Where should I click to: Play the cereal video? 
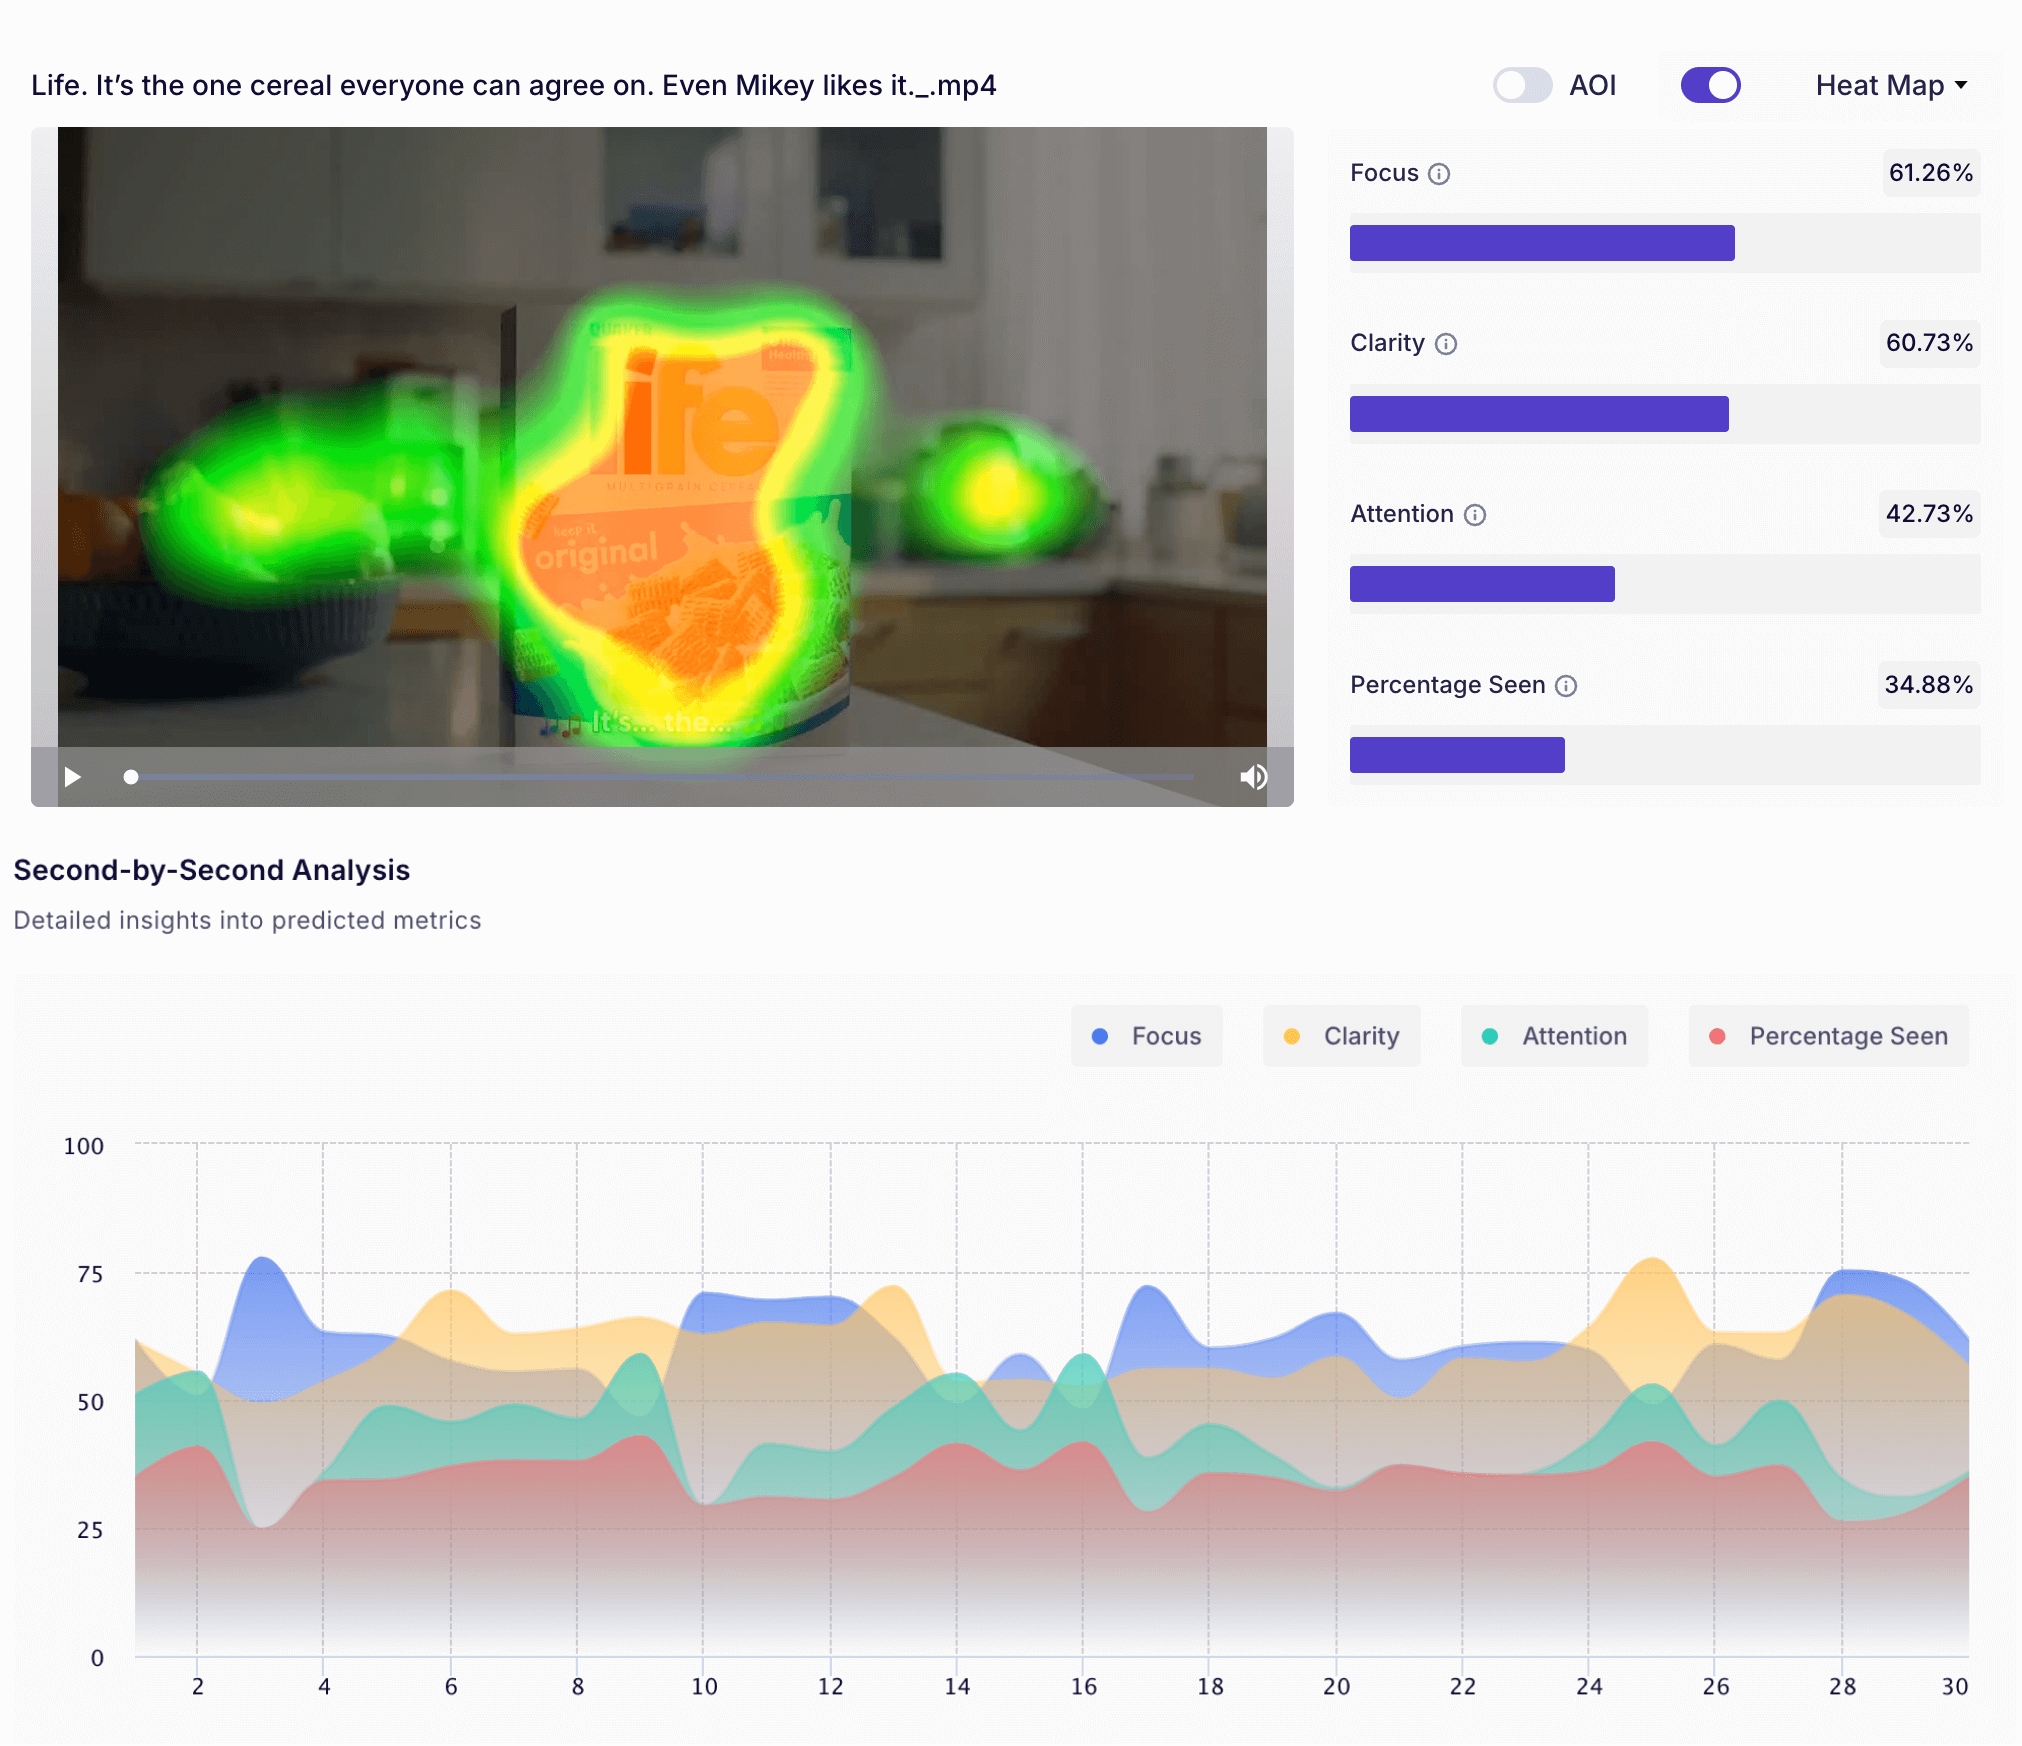pos(73,777)
